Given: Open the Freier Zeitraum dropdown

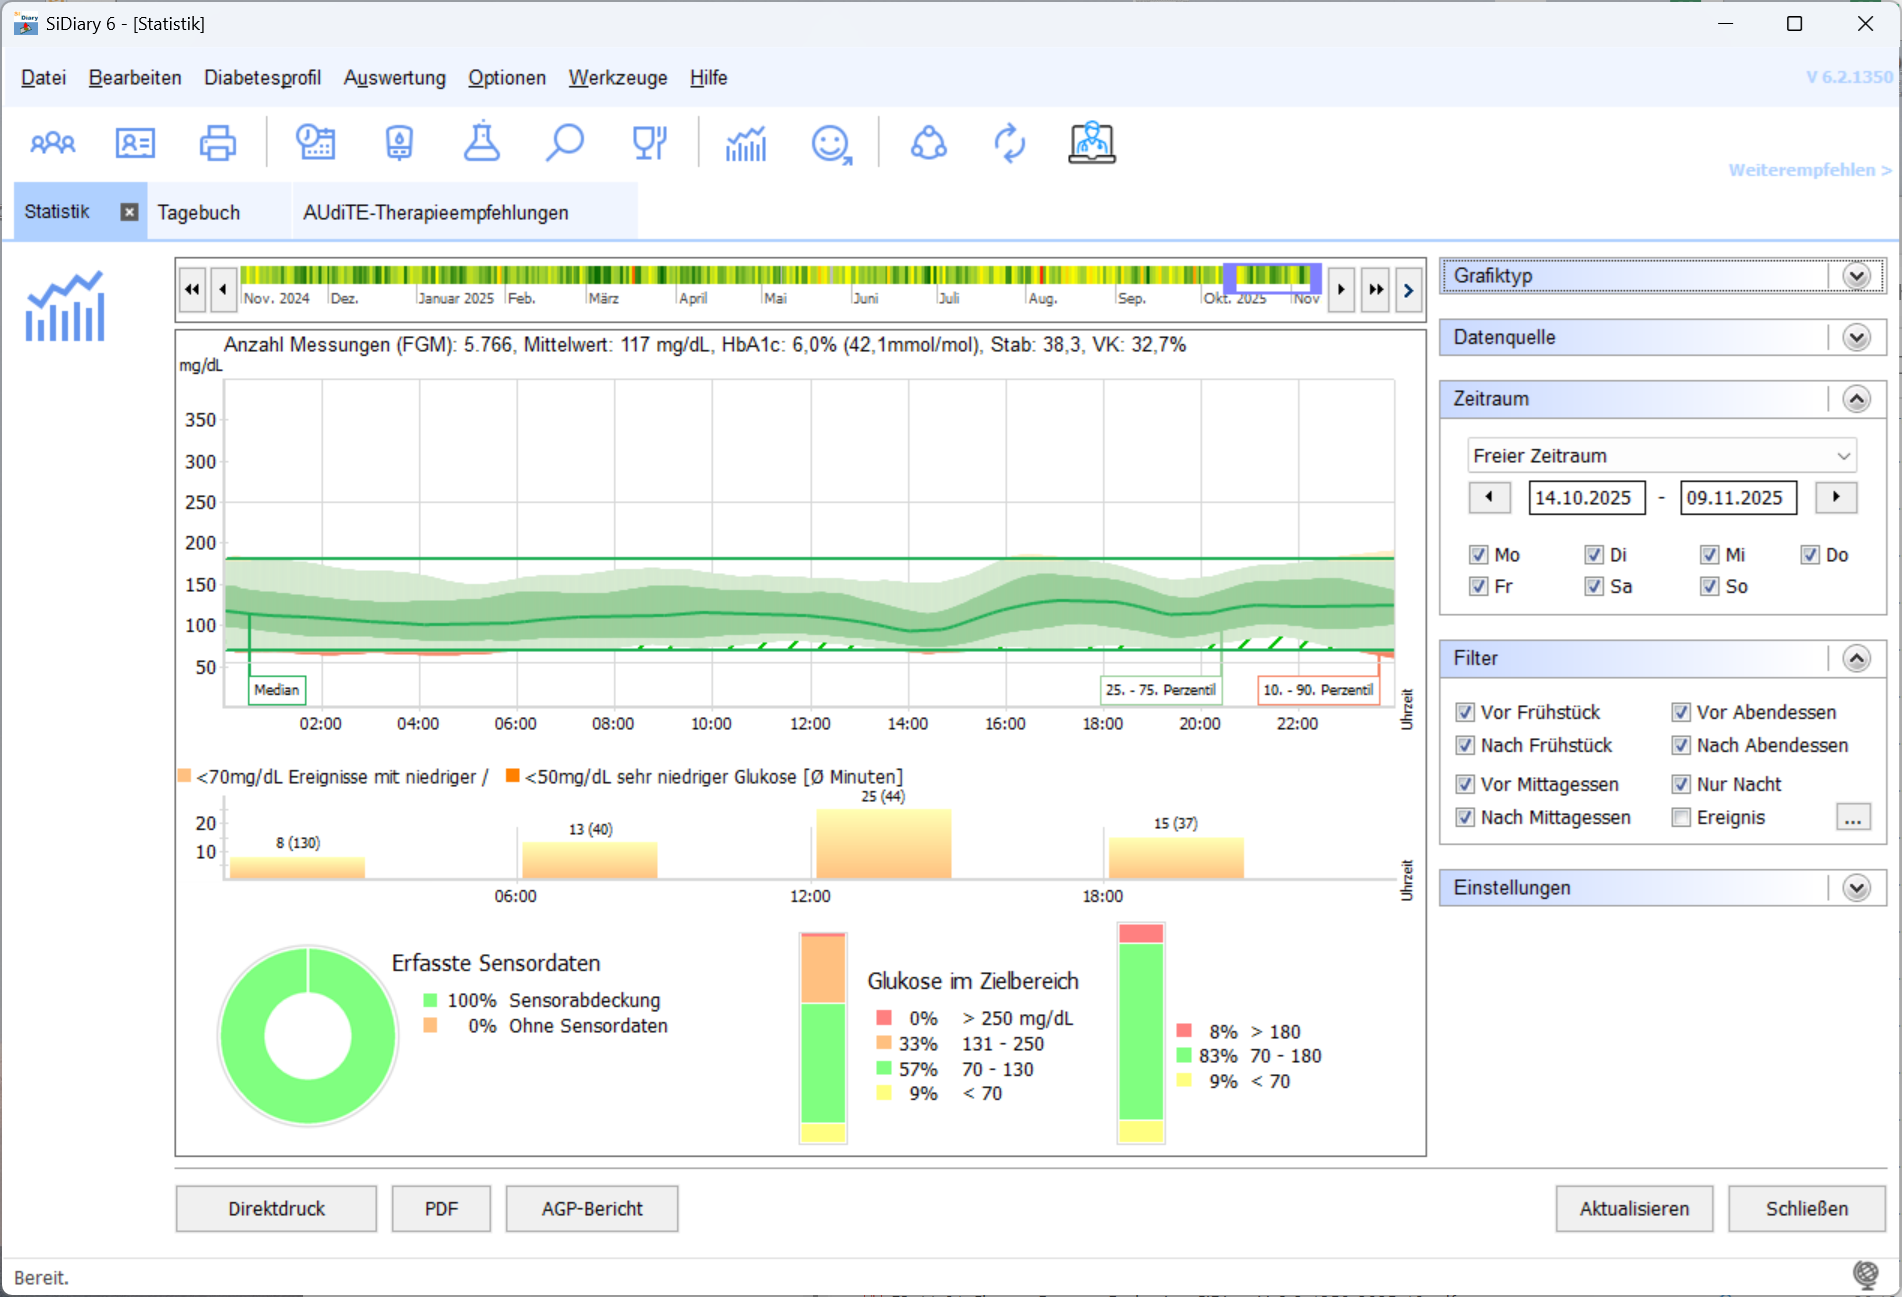Looking at the screenshot, I should [1661, 455].
